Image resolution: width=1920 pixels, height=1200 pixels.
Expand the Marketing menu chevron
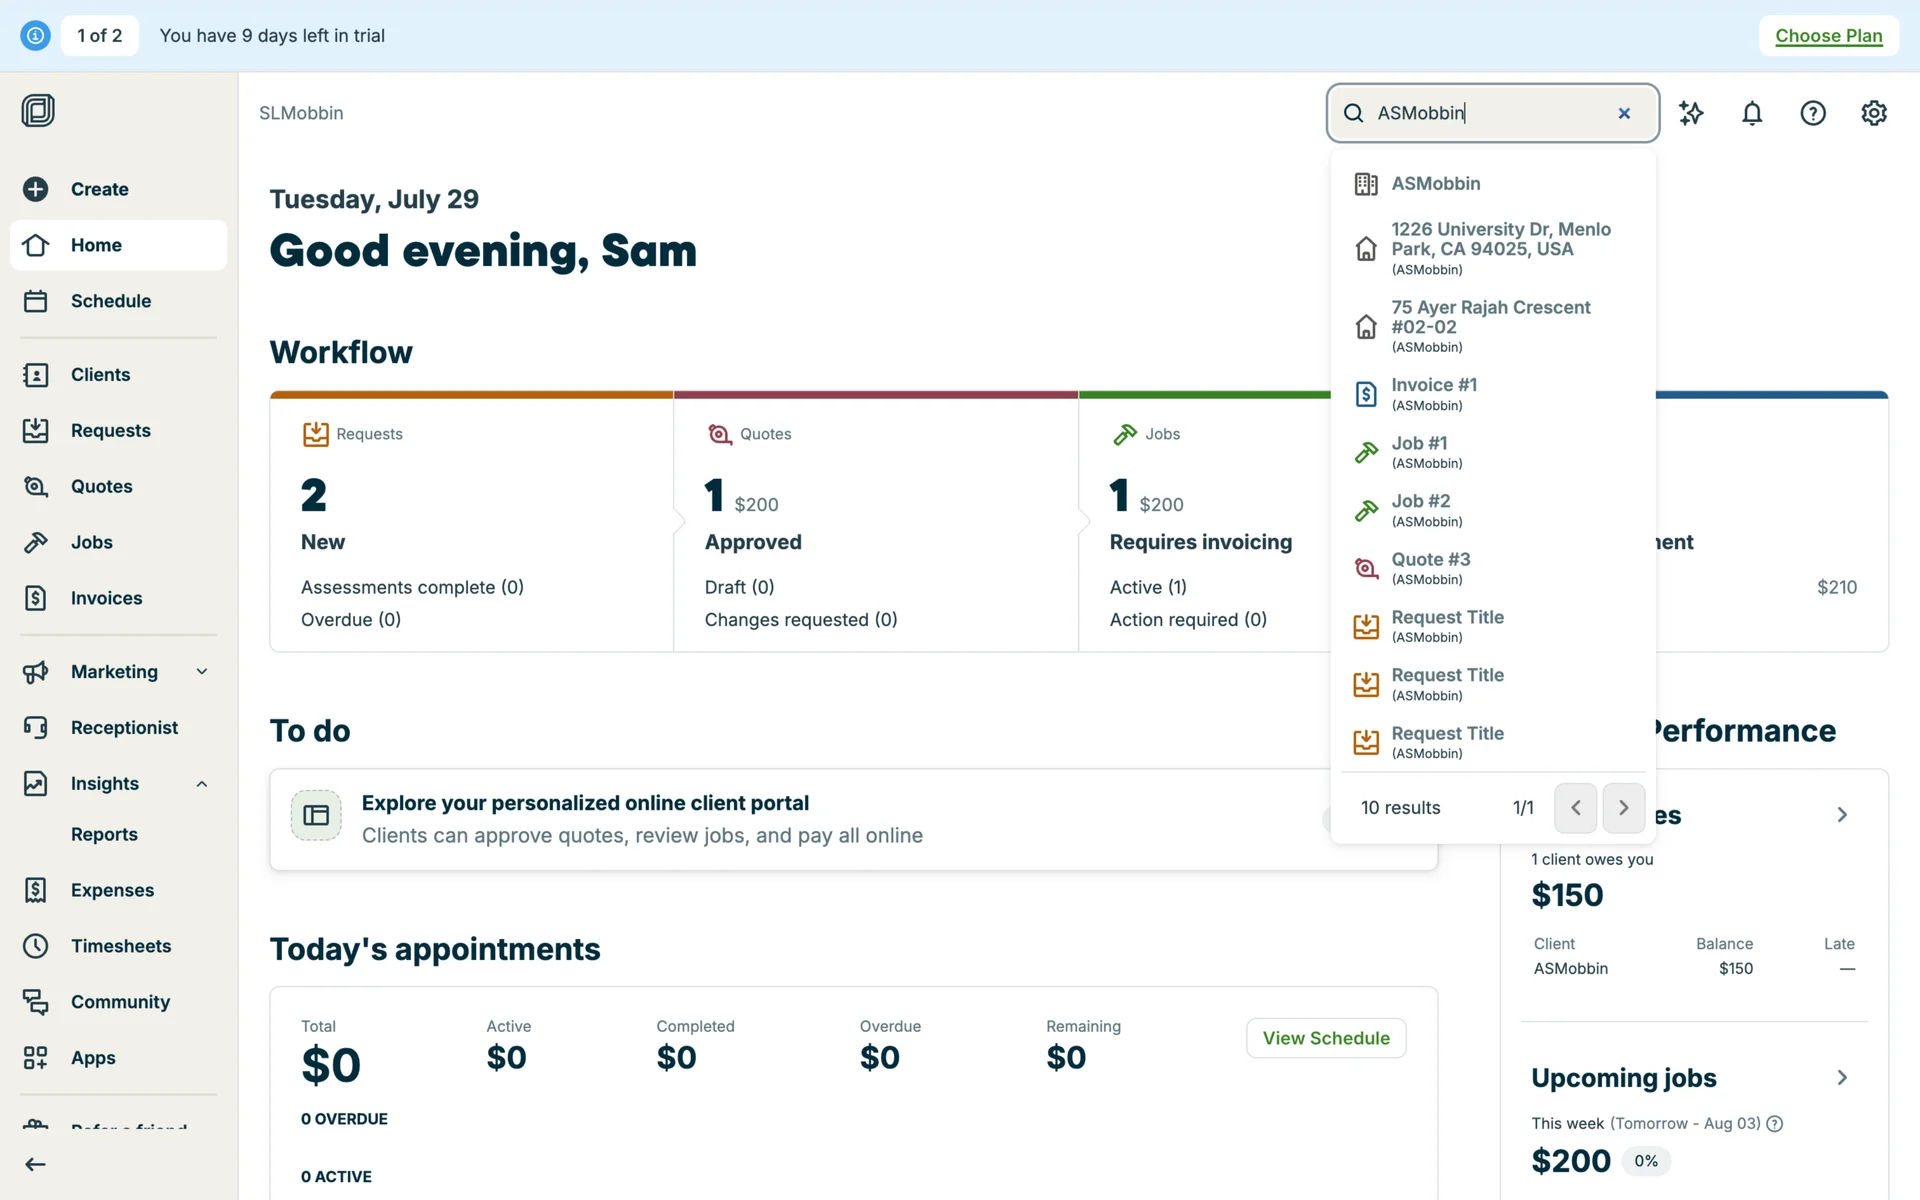pyautogui.click(x=202, y=672)
